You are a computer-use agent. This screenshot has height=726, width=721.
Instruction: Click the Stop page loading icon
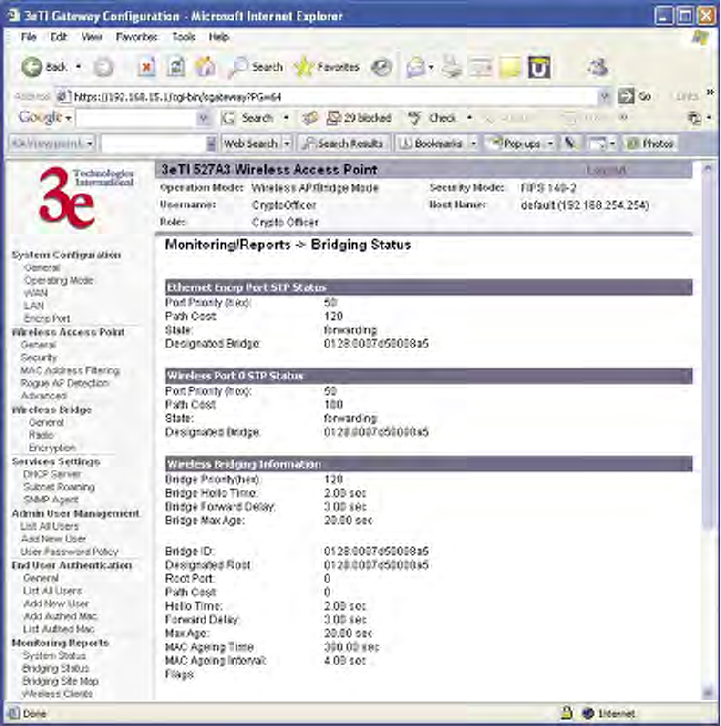tap(146, 68)
